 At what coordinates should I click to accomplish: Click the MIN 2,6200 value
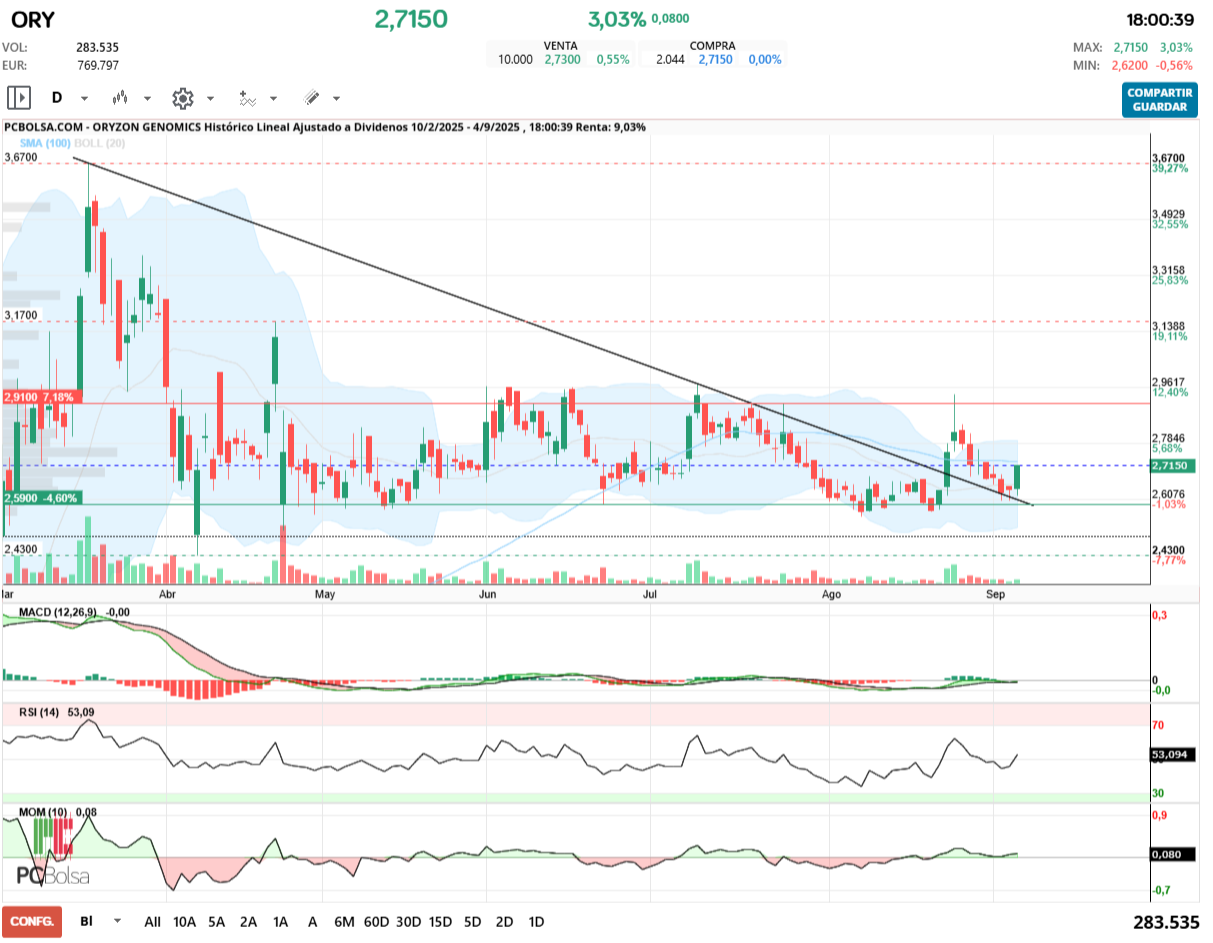1132,65
